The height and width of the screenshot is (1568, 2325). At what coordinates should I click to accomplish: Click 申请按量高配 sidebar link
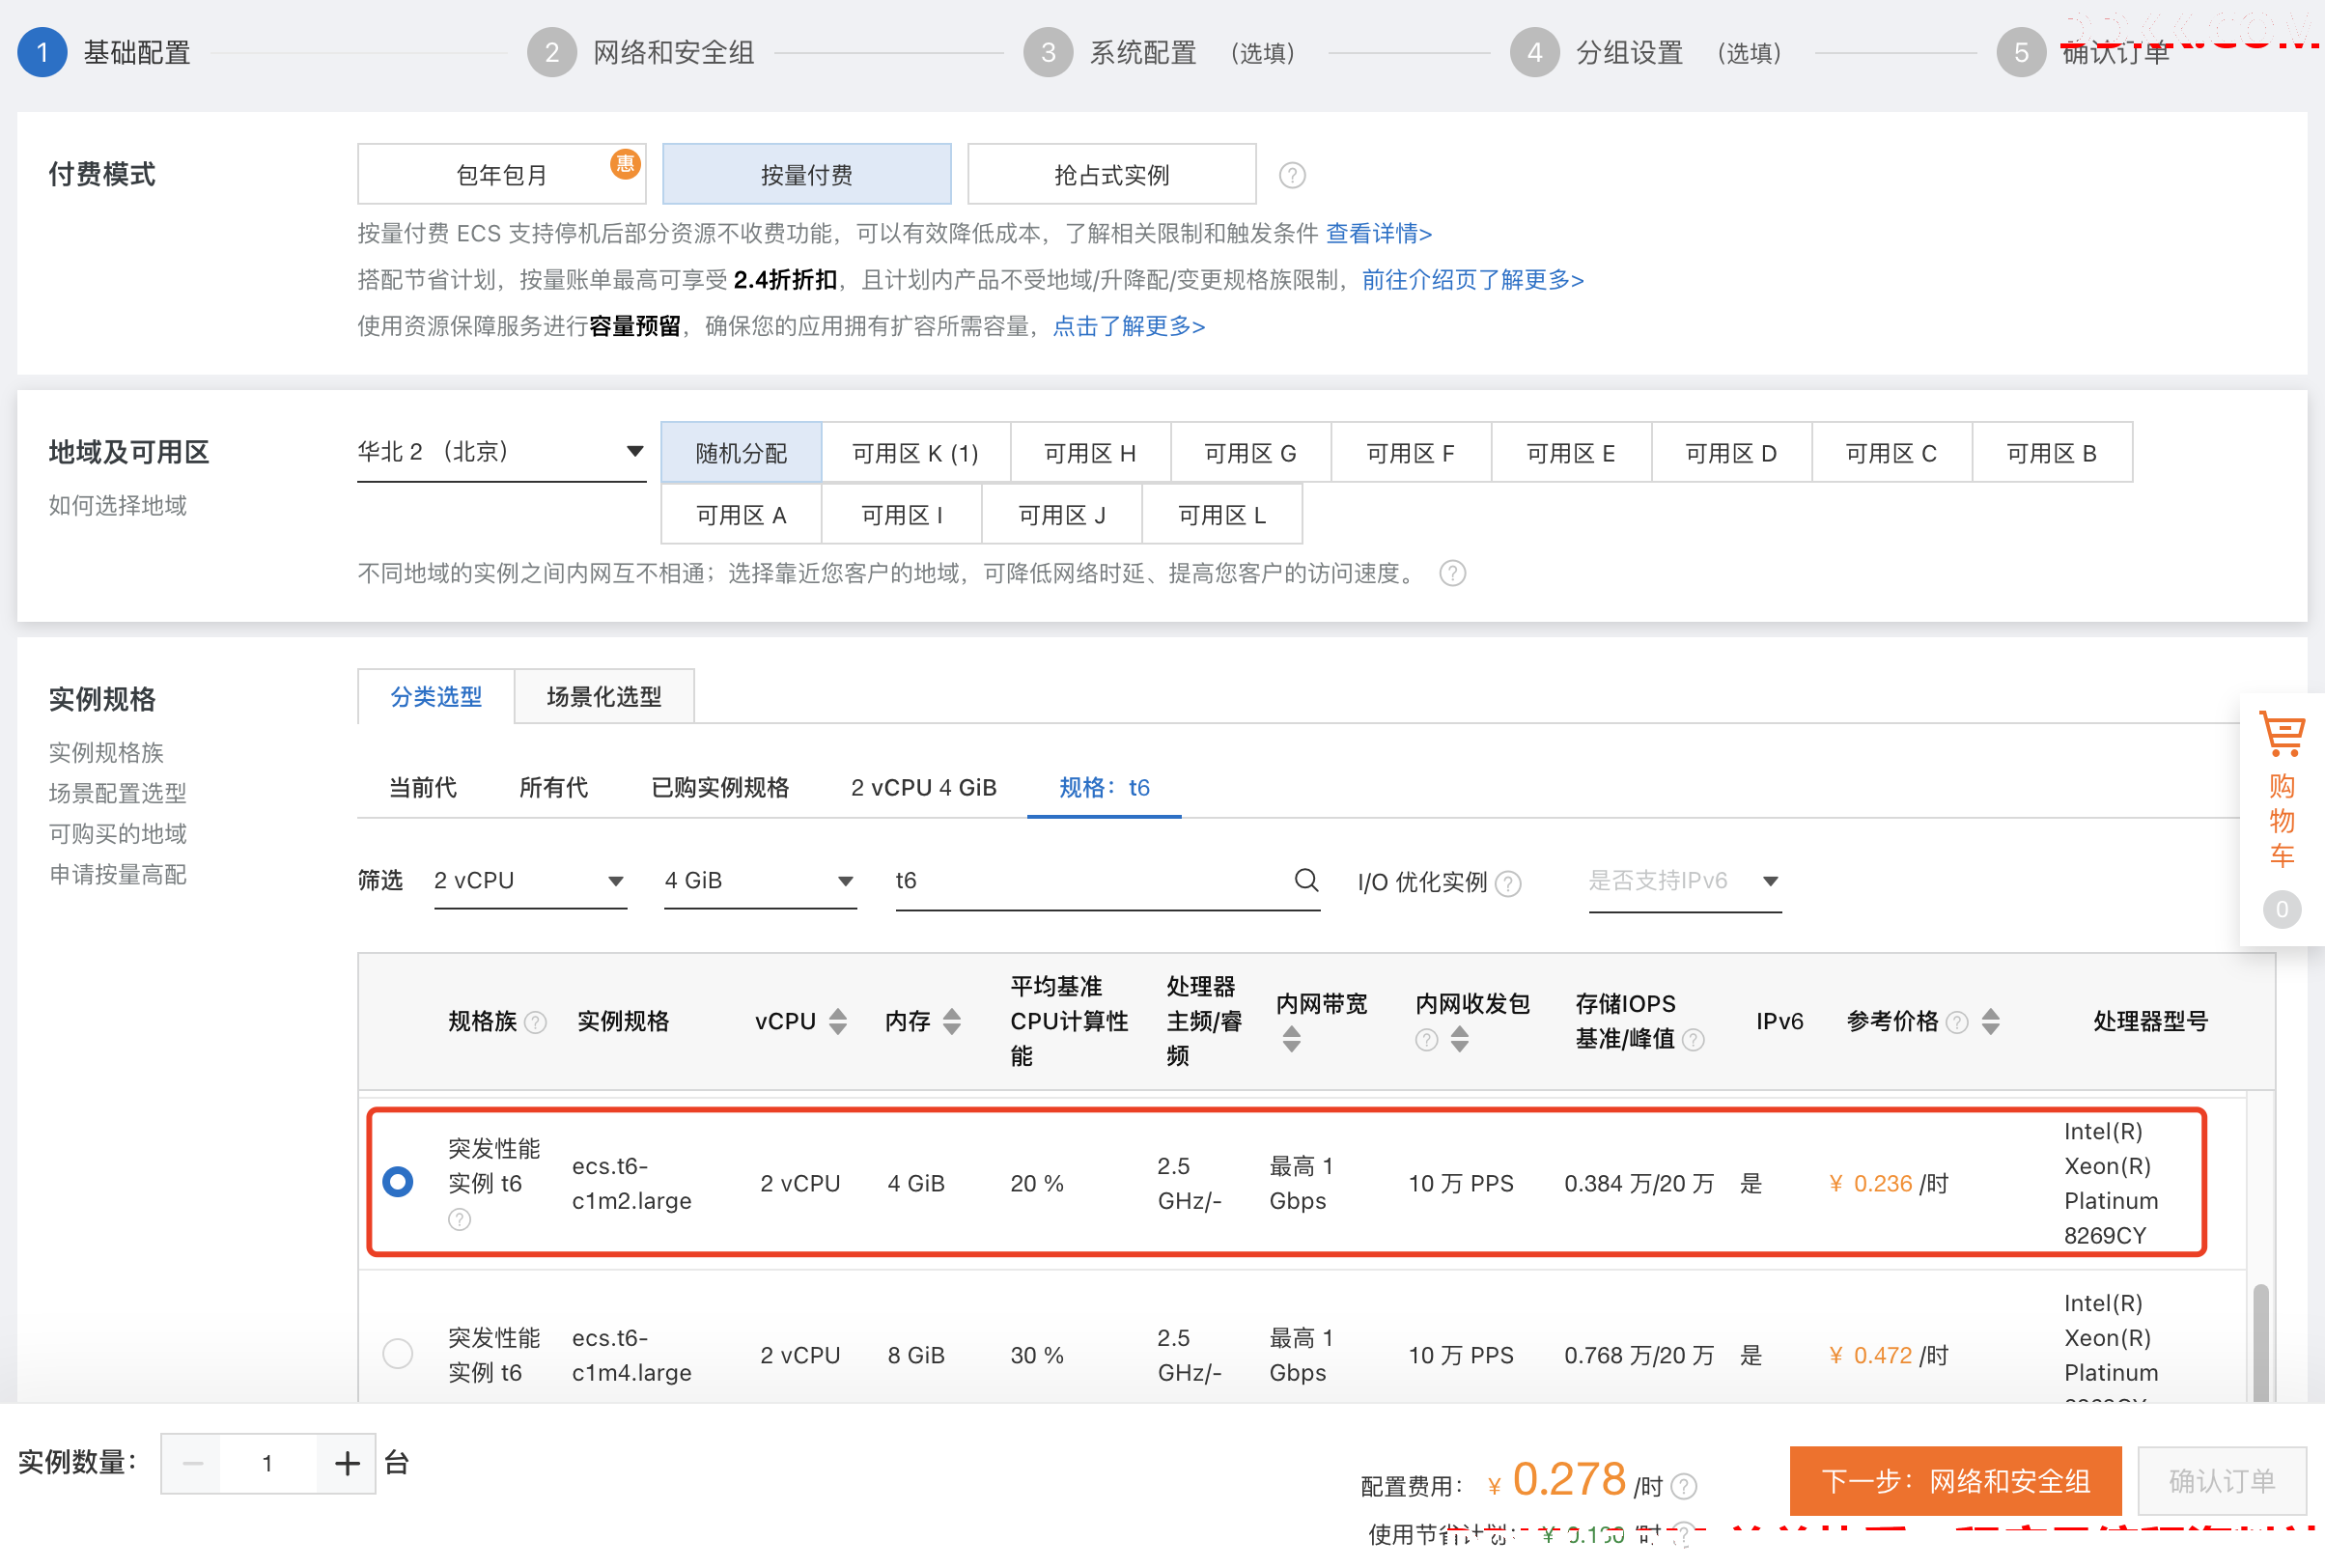click(118, 874)
